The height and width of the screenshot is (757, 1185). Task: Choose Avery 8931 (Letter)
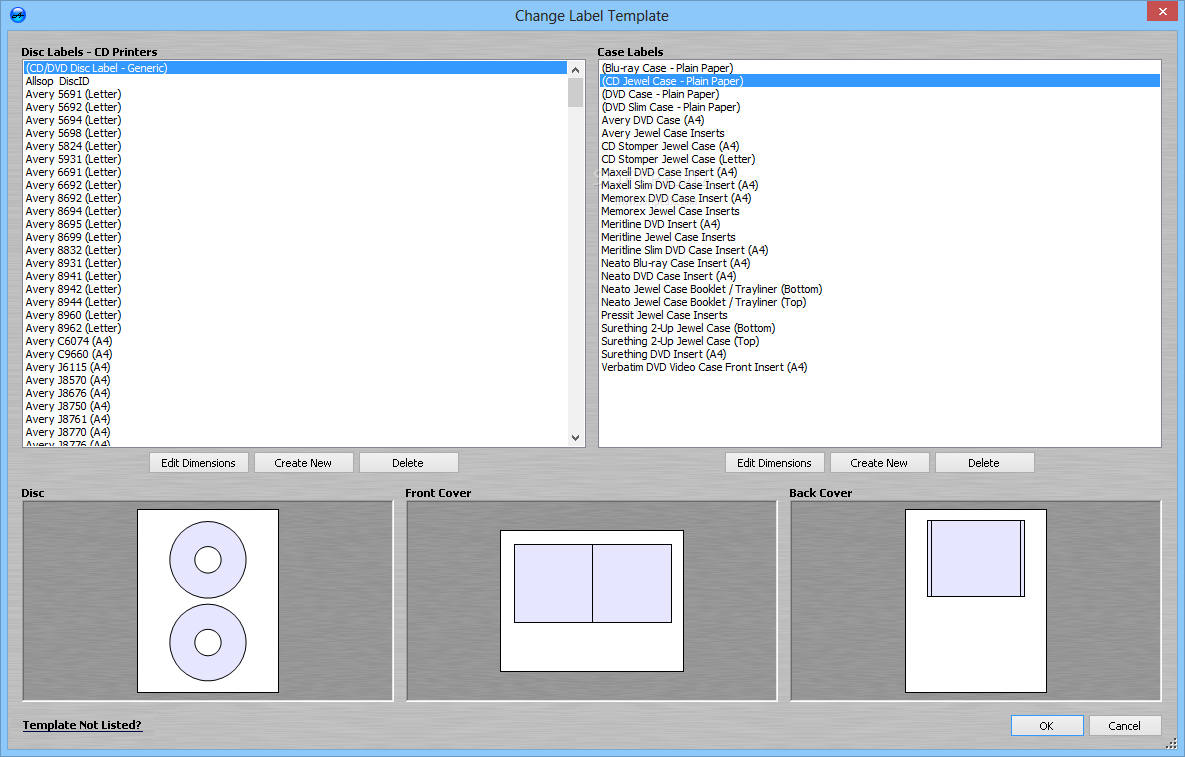(295, 263)
